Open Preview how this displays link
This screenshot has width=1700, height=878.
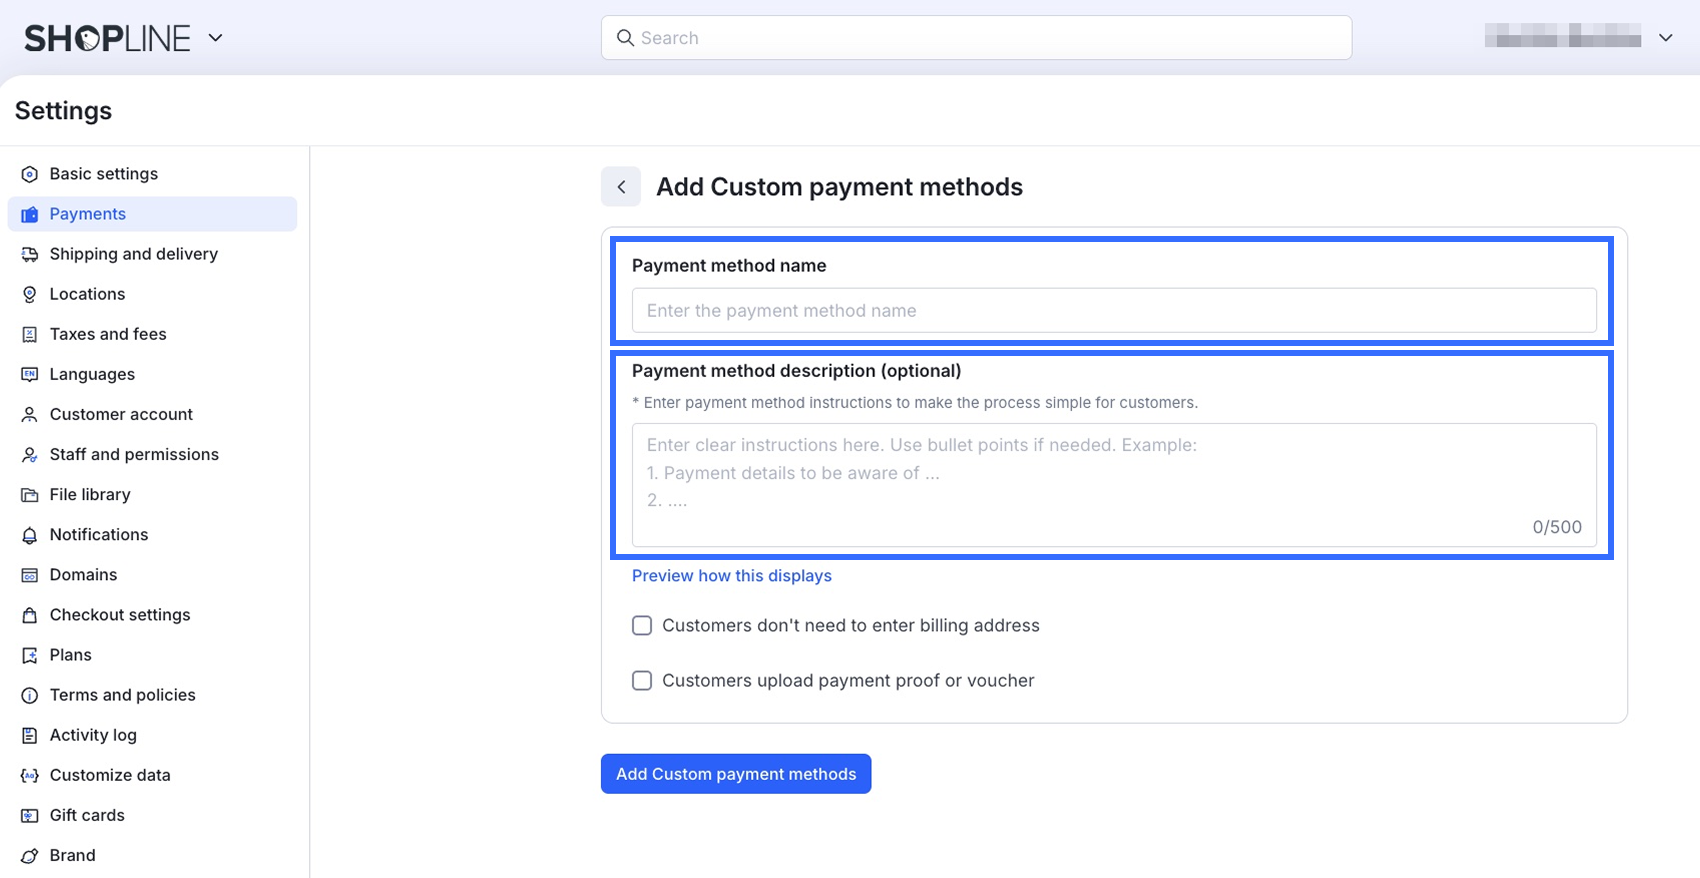(732, 576)
